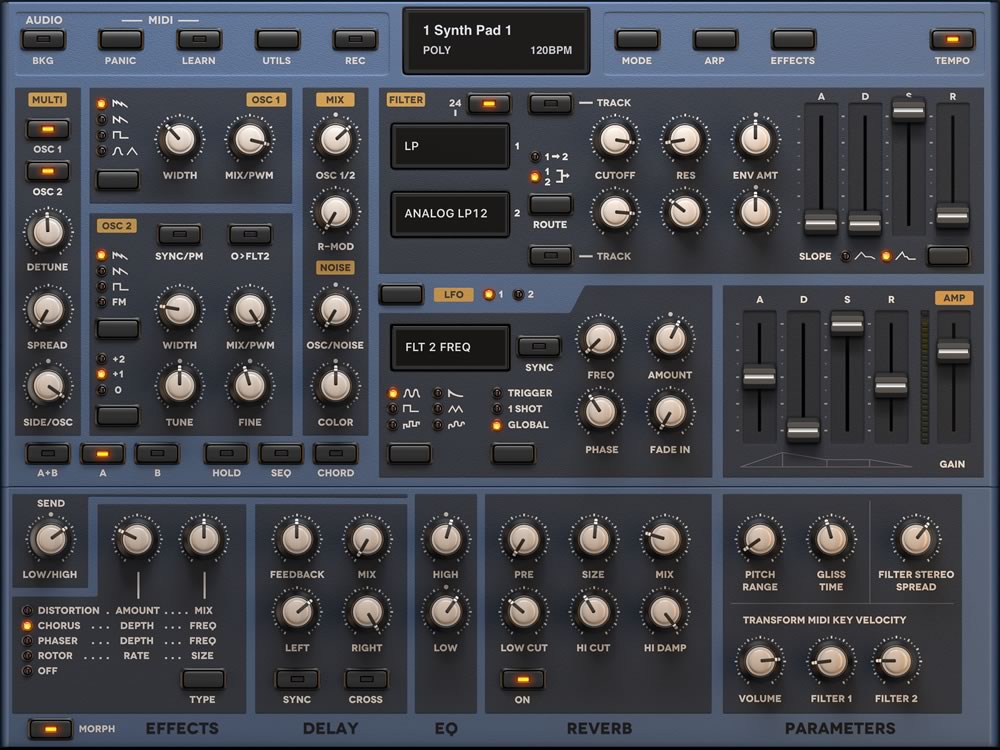The image size is (1000, 750).
Task: Select the A+B layer button
Action: coord(48,454)
